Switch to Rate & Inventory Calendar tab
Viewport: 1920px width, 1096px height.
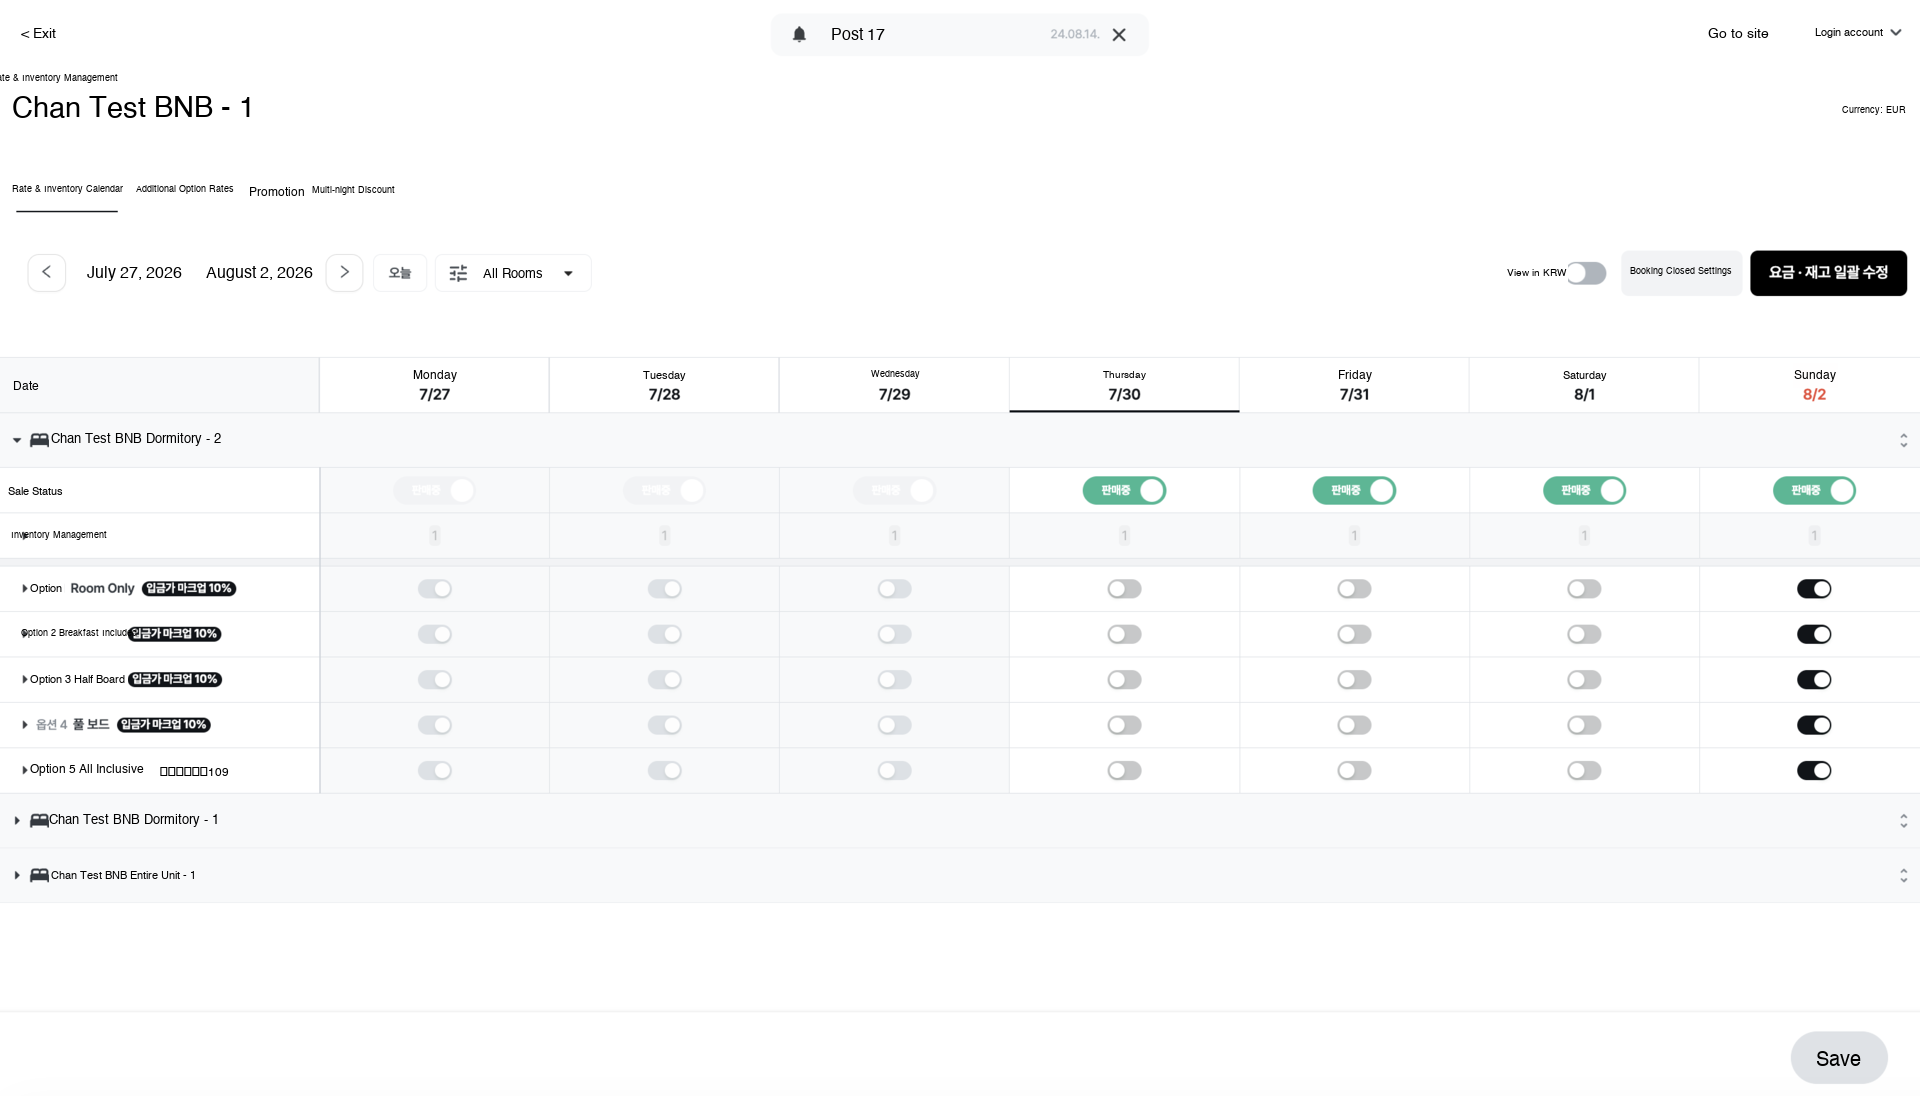(x=67, y=189)
